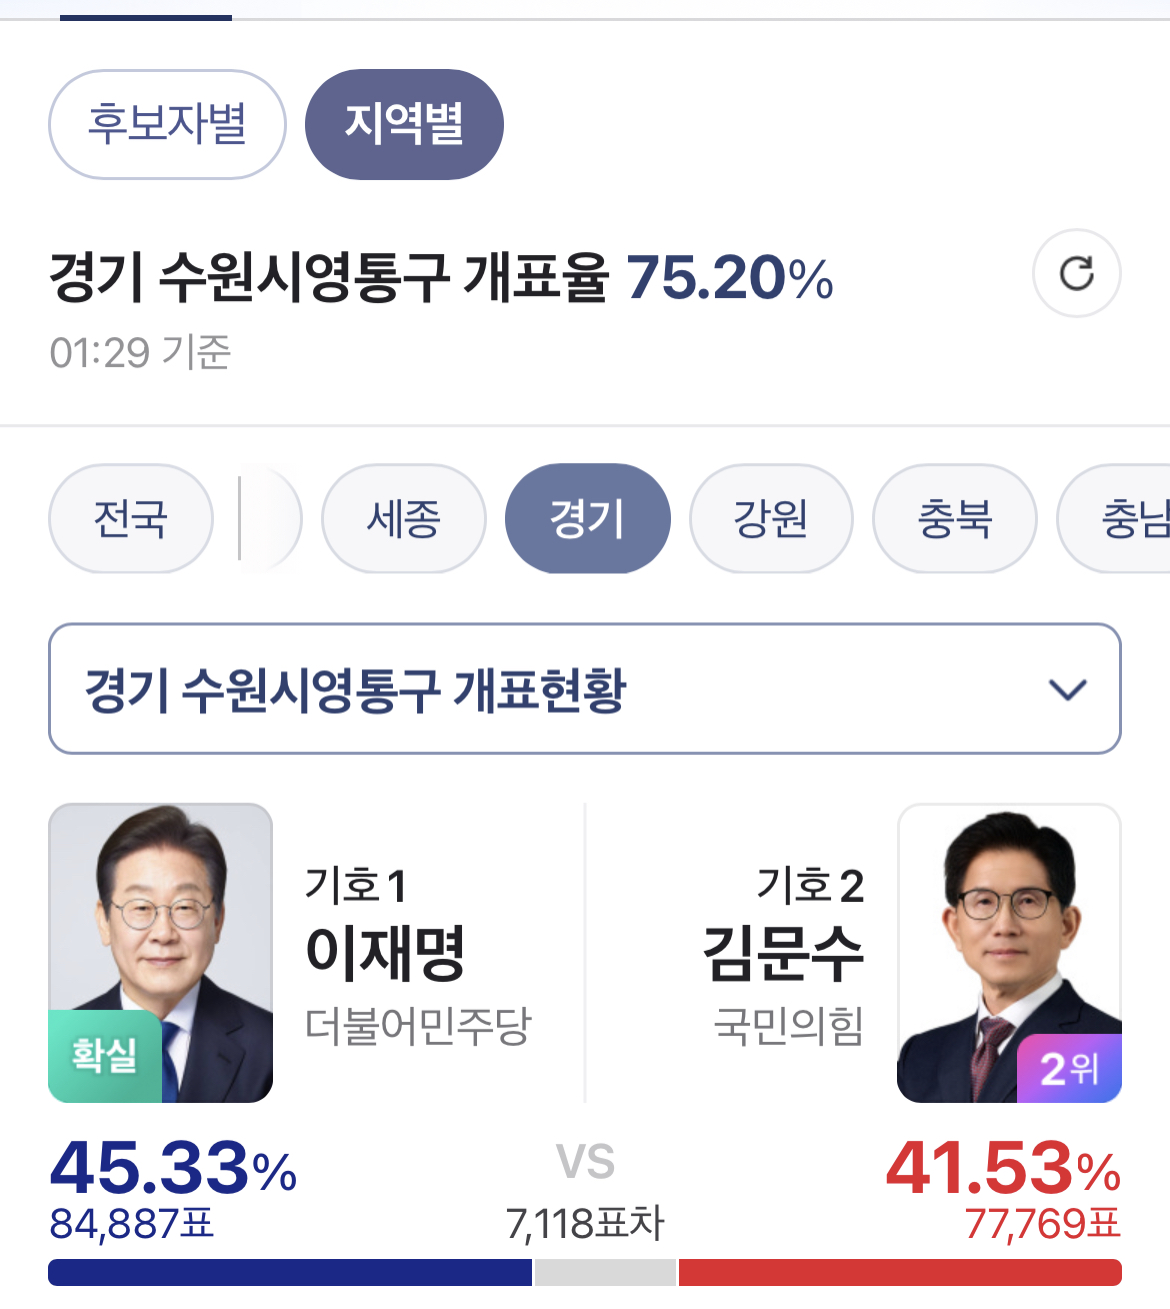Screen dimensions: 1170x1309
Task: Select the 전국 region tab
Action: pyautogui.click(x=131, y=518)
